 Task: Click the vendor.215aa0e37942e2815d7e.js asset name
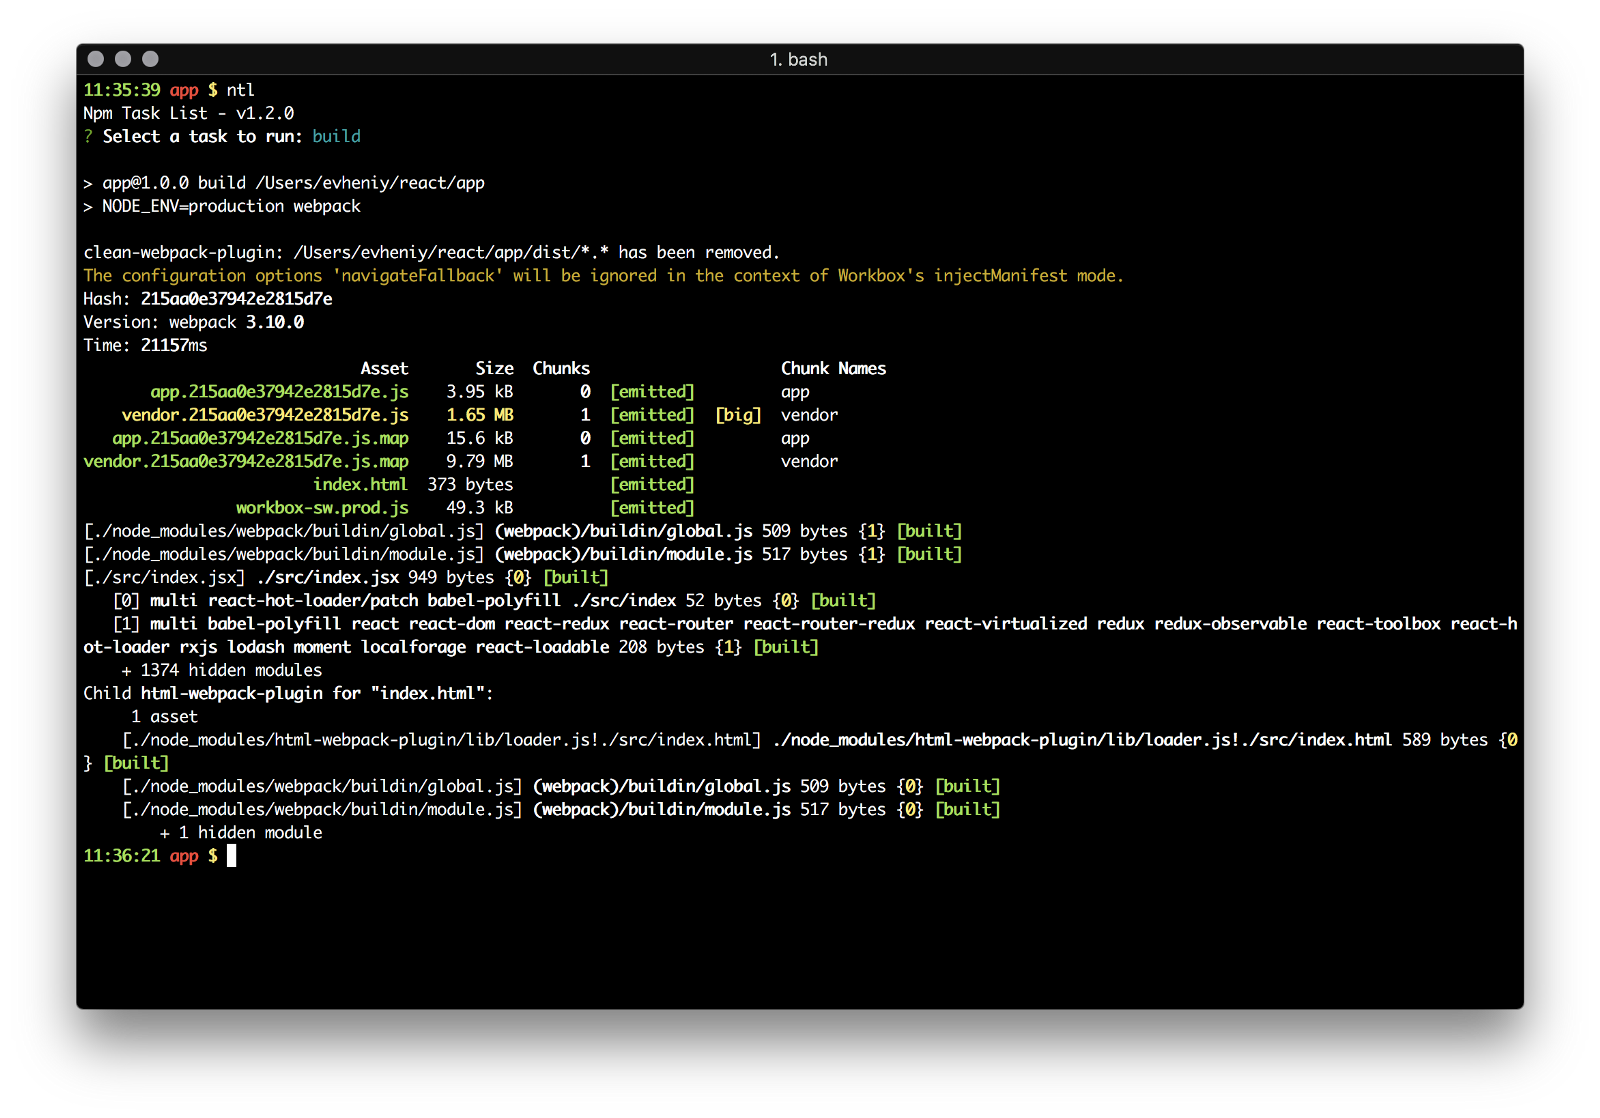click(265, 415)
